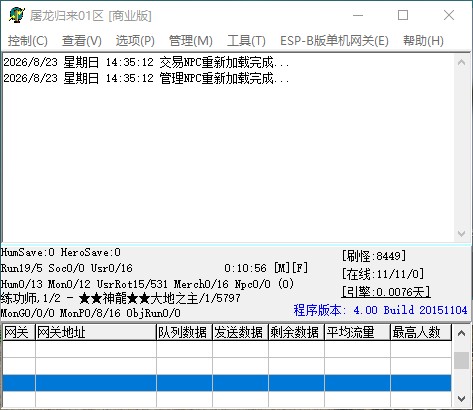Click the 队列数据 column header
The width and height of the screenshot is (473, 410).
point(184,332)
